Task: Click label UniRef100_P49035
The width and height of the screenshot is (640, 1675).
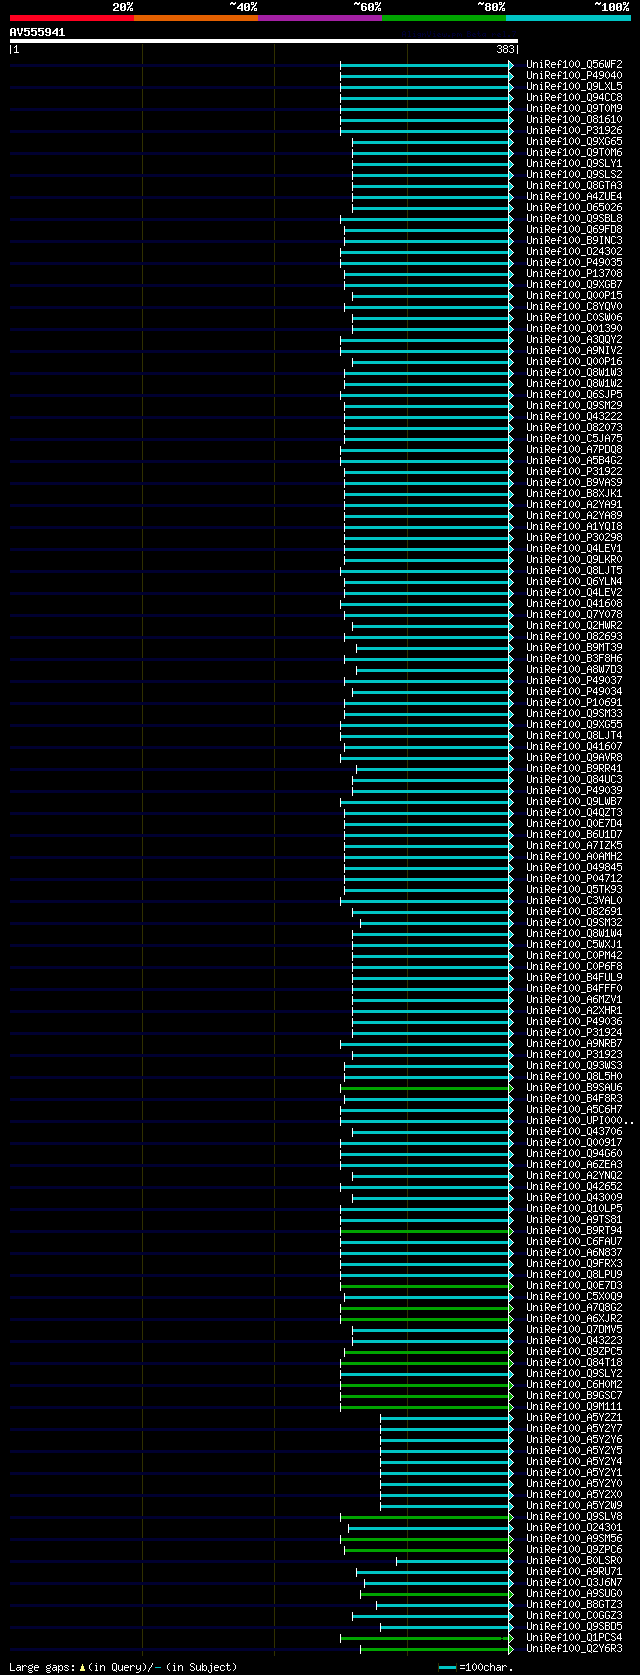Action: point(574,262)
